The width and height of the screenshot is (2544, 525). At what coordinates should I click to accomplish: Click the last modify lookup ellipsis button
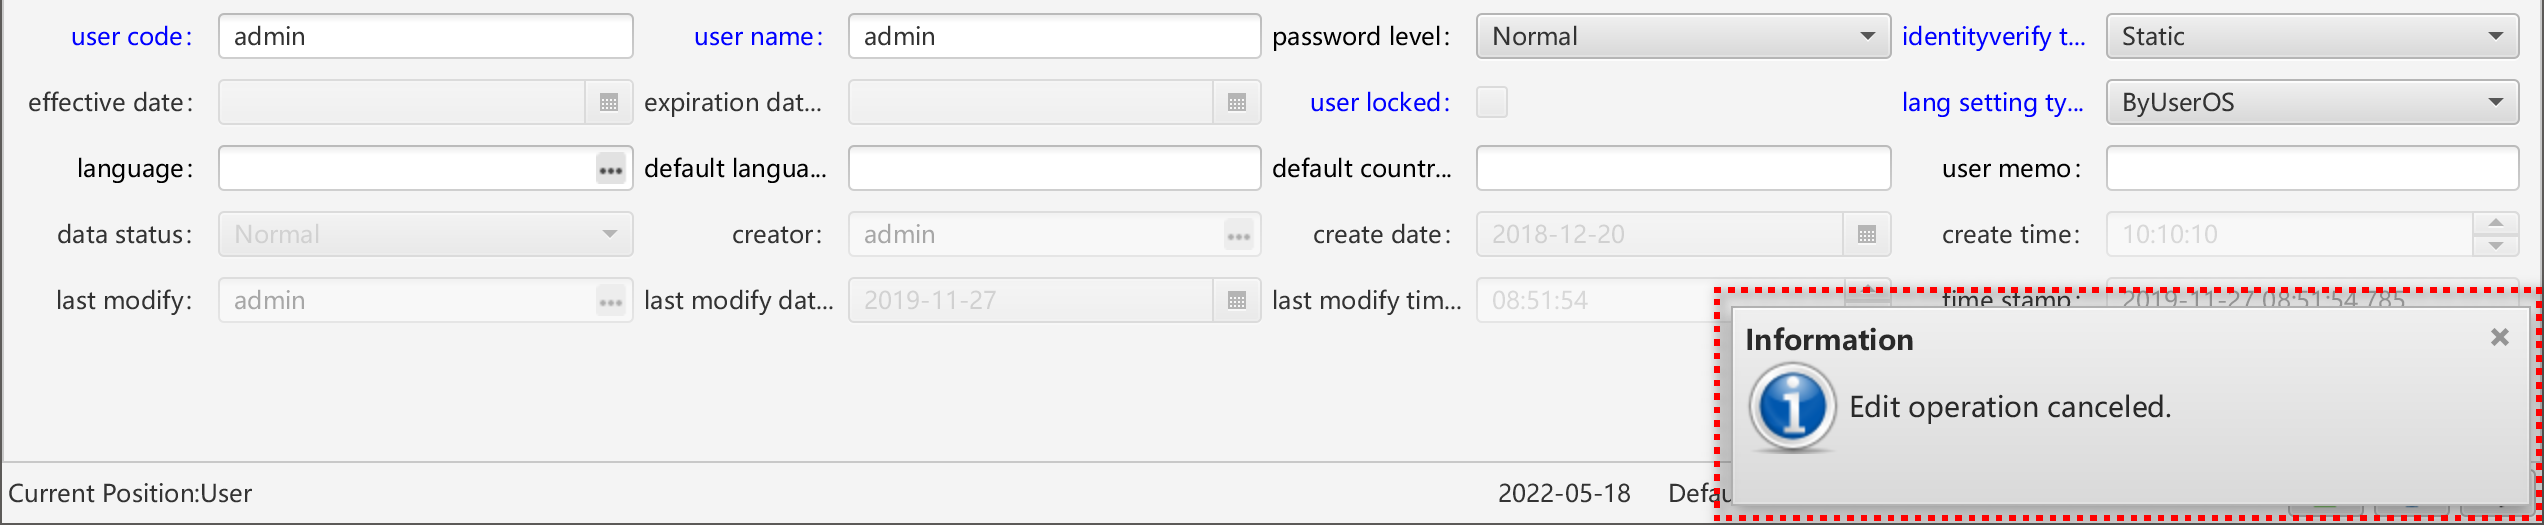tap(611, 301)
